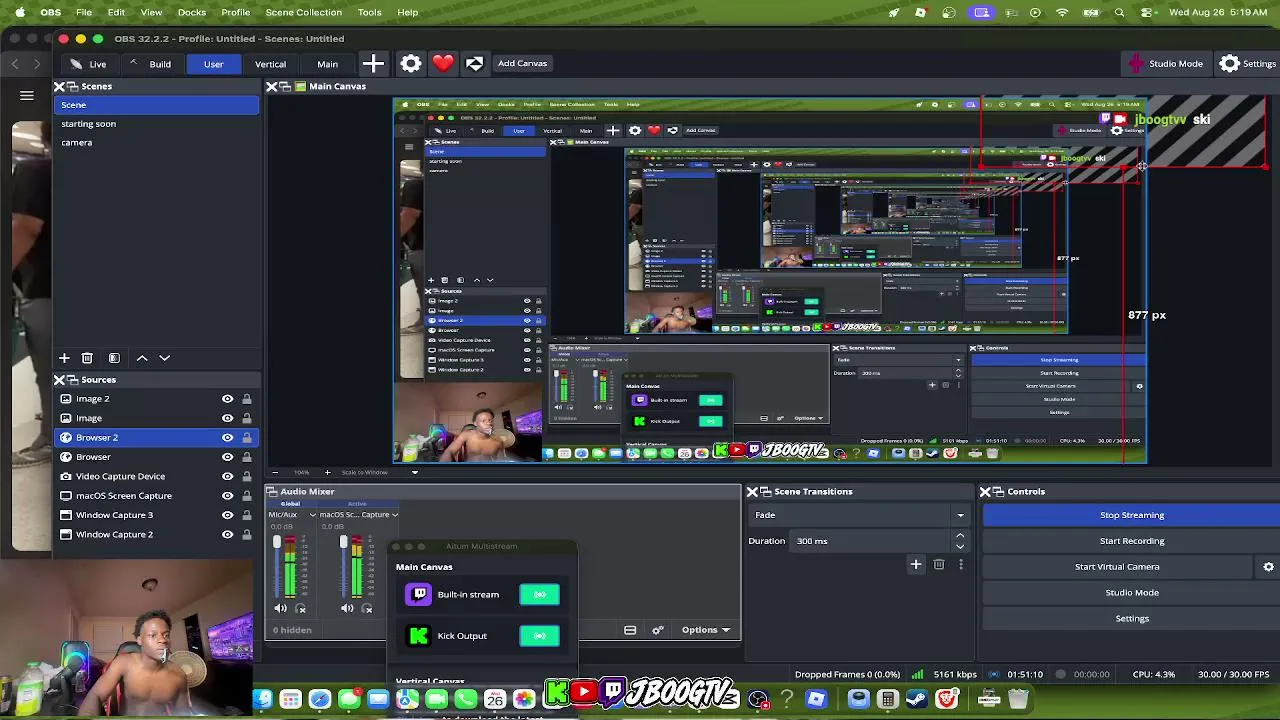Close the Main Canvas dock with its X
Screen dimensions: 1280x720
click(271, 86)
